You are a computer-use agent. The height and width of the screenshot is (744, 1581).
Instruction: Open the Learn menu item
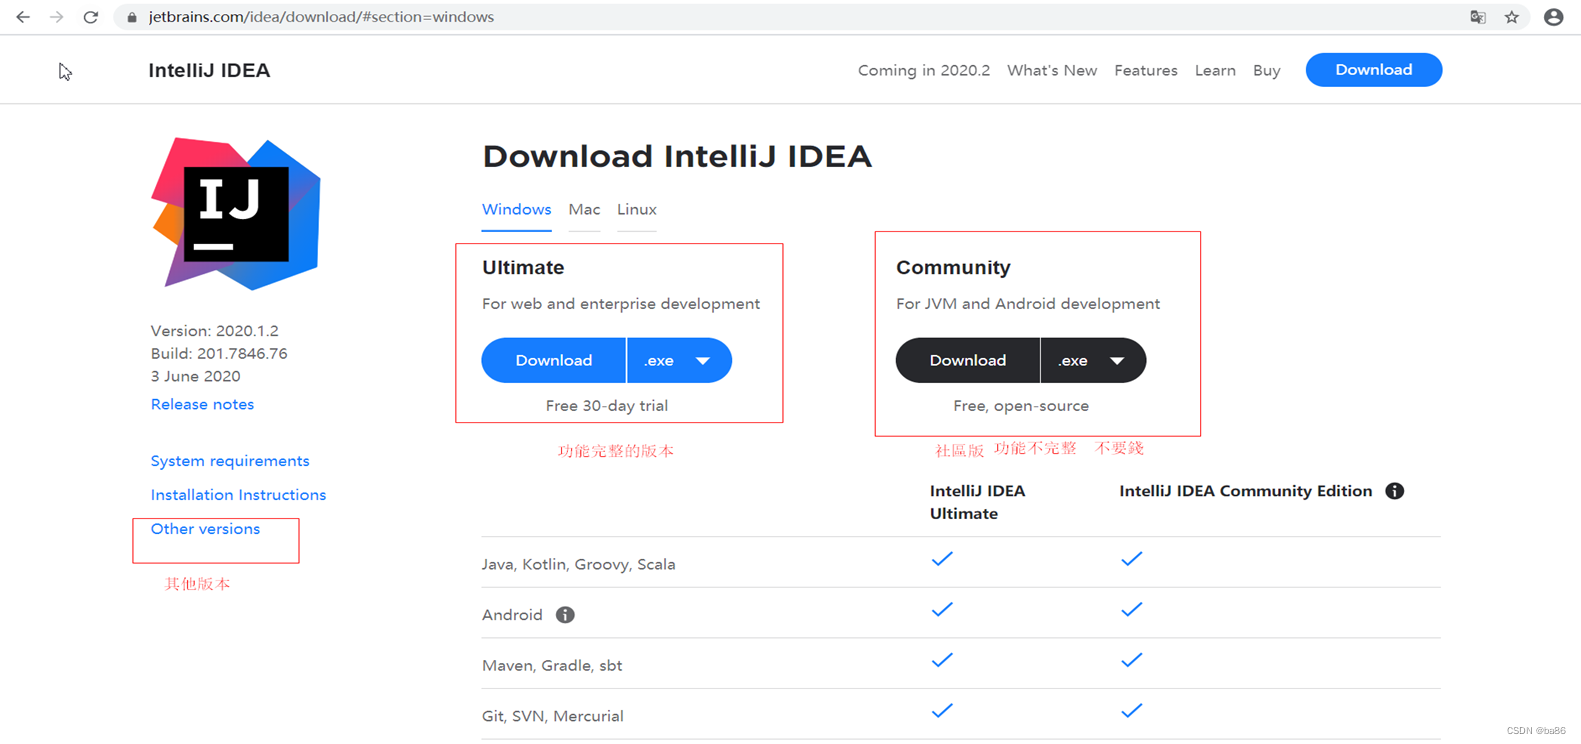tap(1215, 70)
